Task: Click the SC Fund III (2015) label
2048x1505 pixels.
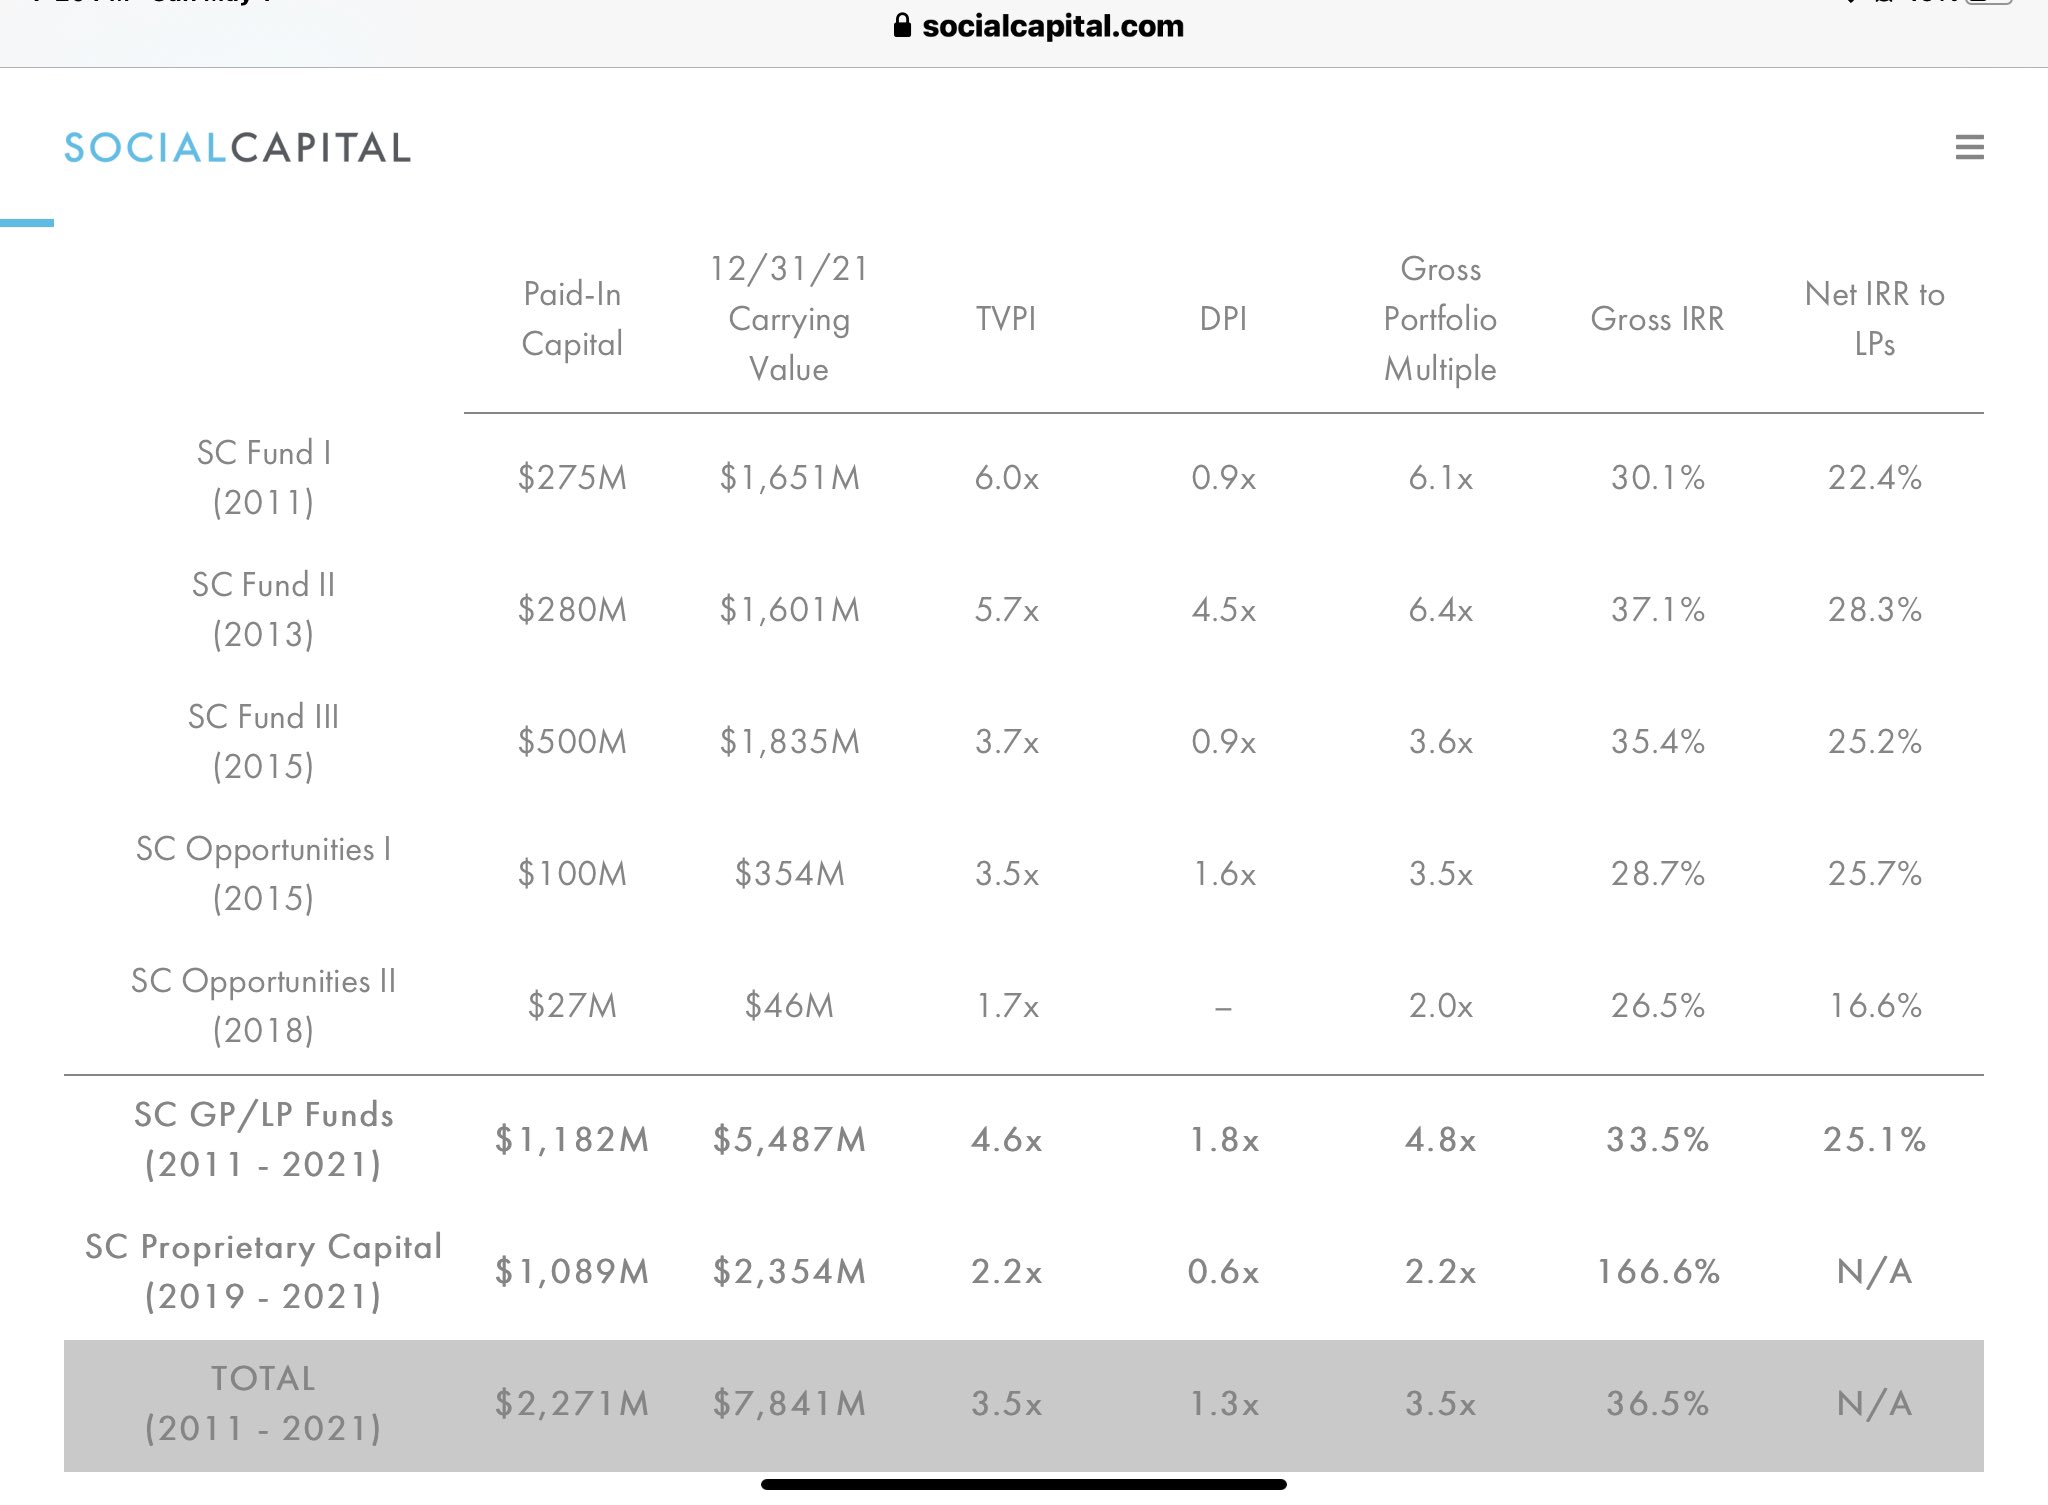Action: [x=264, y=742]
